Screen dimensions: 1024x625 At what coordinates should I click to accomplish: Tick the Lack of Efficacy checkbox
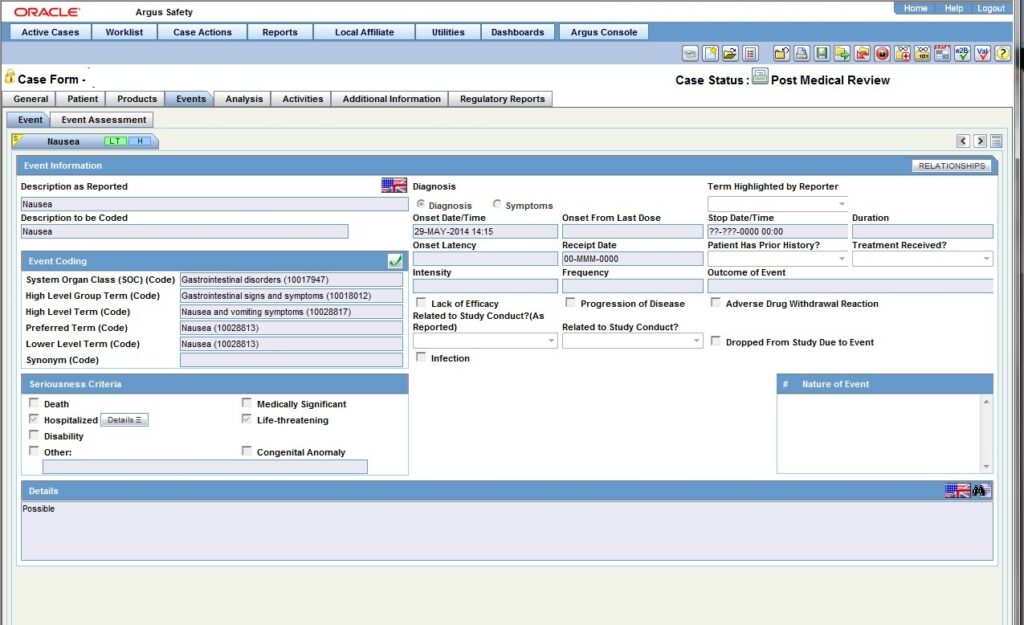(x=421, y=303)
